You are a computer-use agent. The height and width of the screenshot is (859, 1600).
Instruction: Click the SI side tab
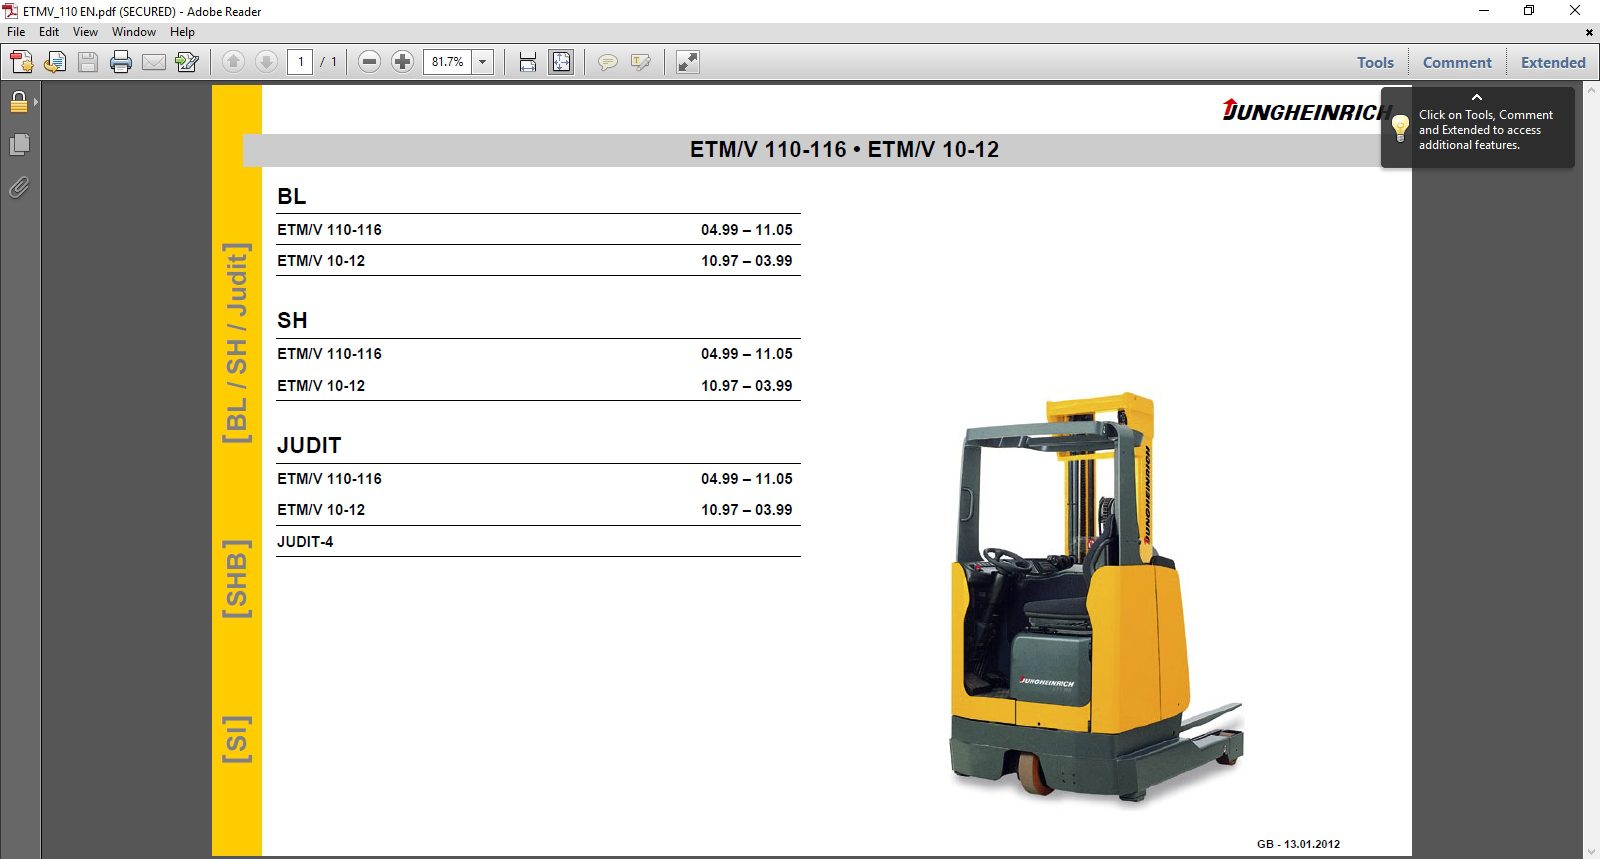point(237,739)
